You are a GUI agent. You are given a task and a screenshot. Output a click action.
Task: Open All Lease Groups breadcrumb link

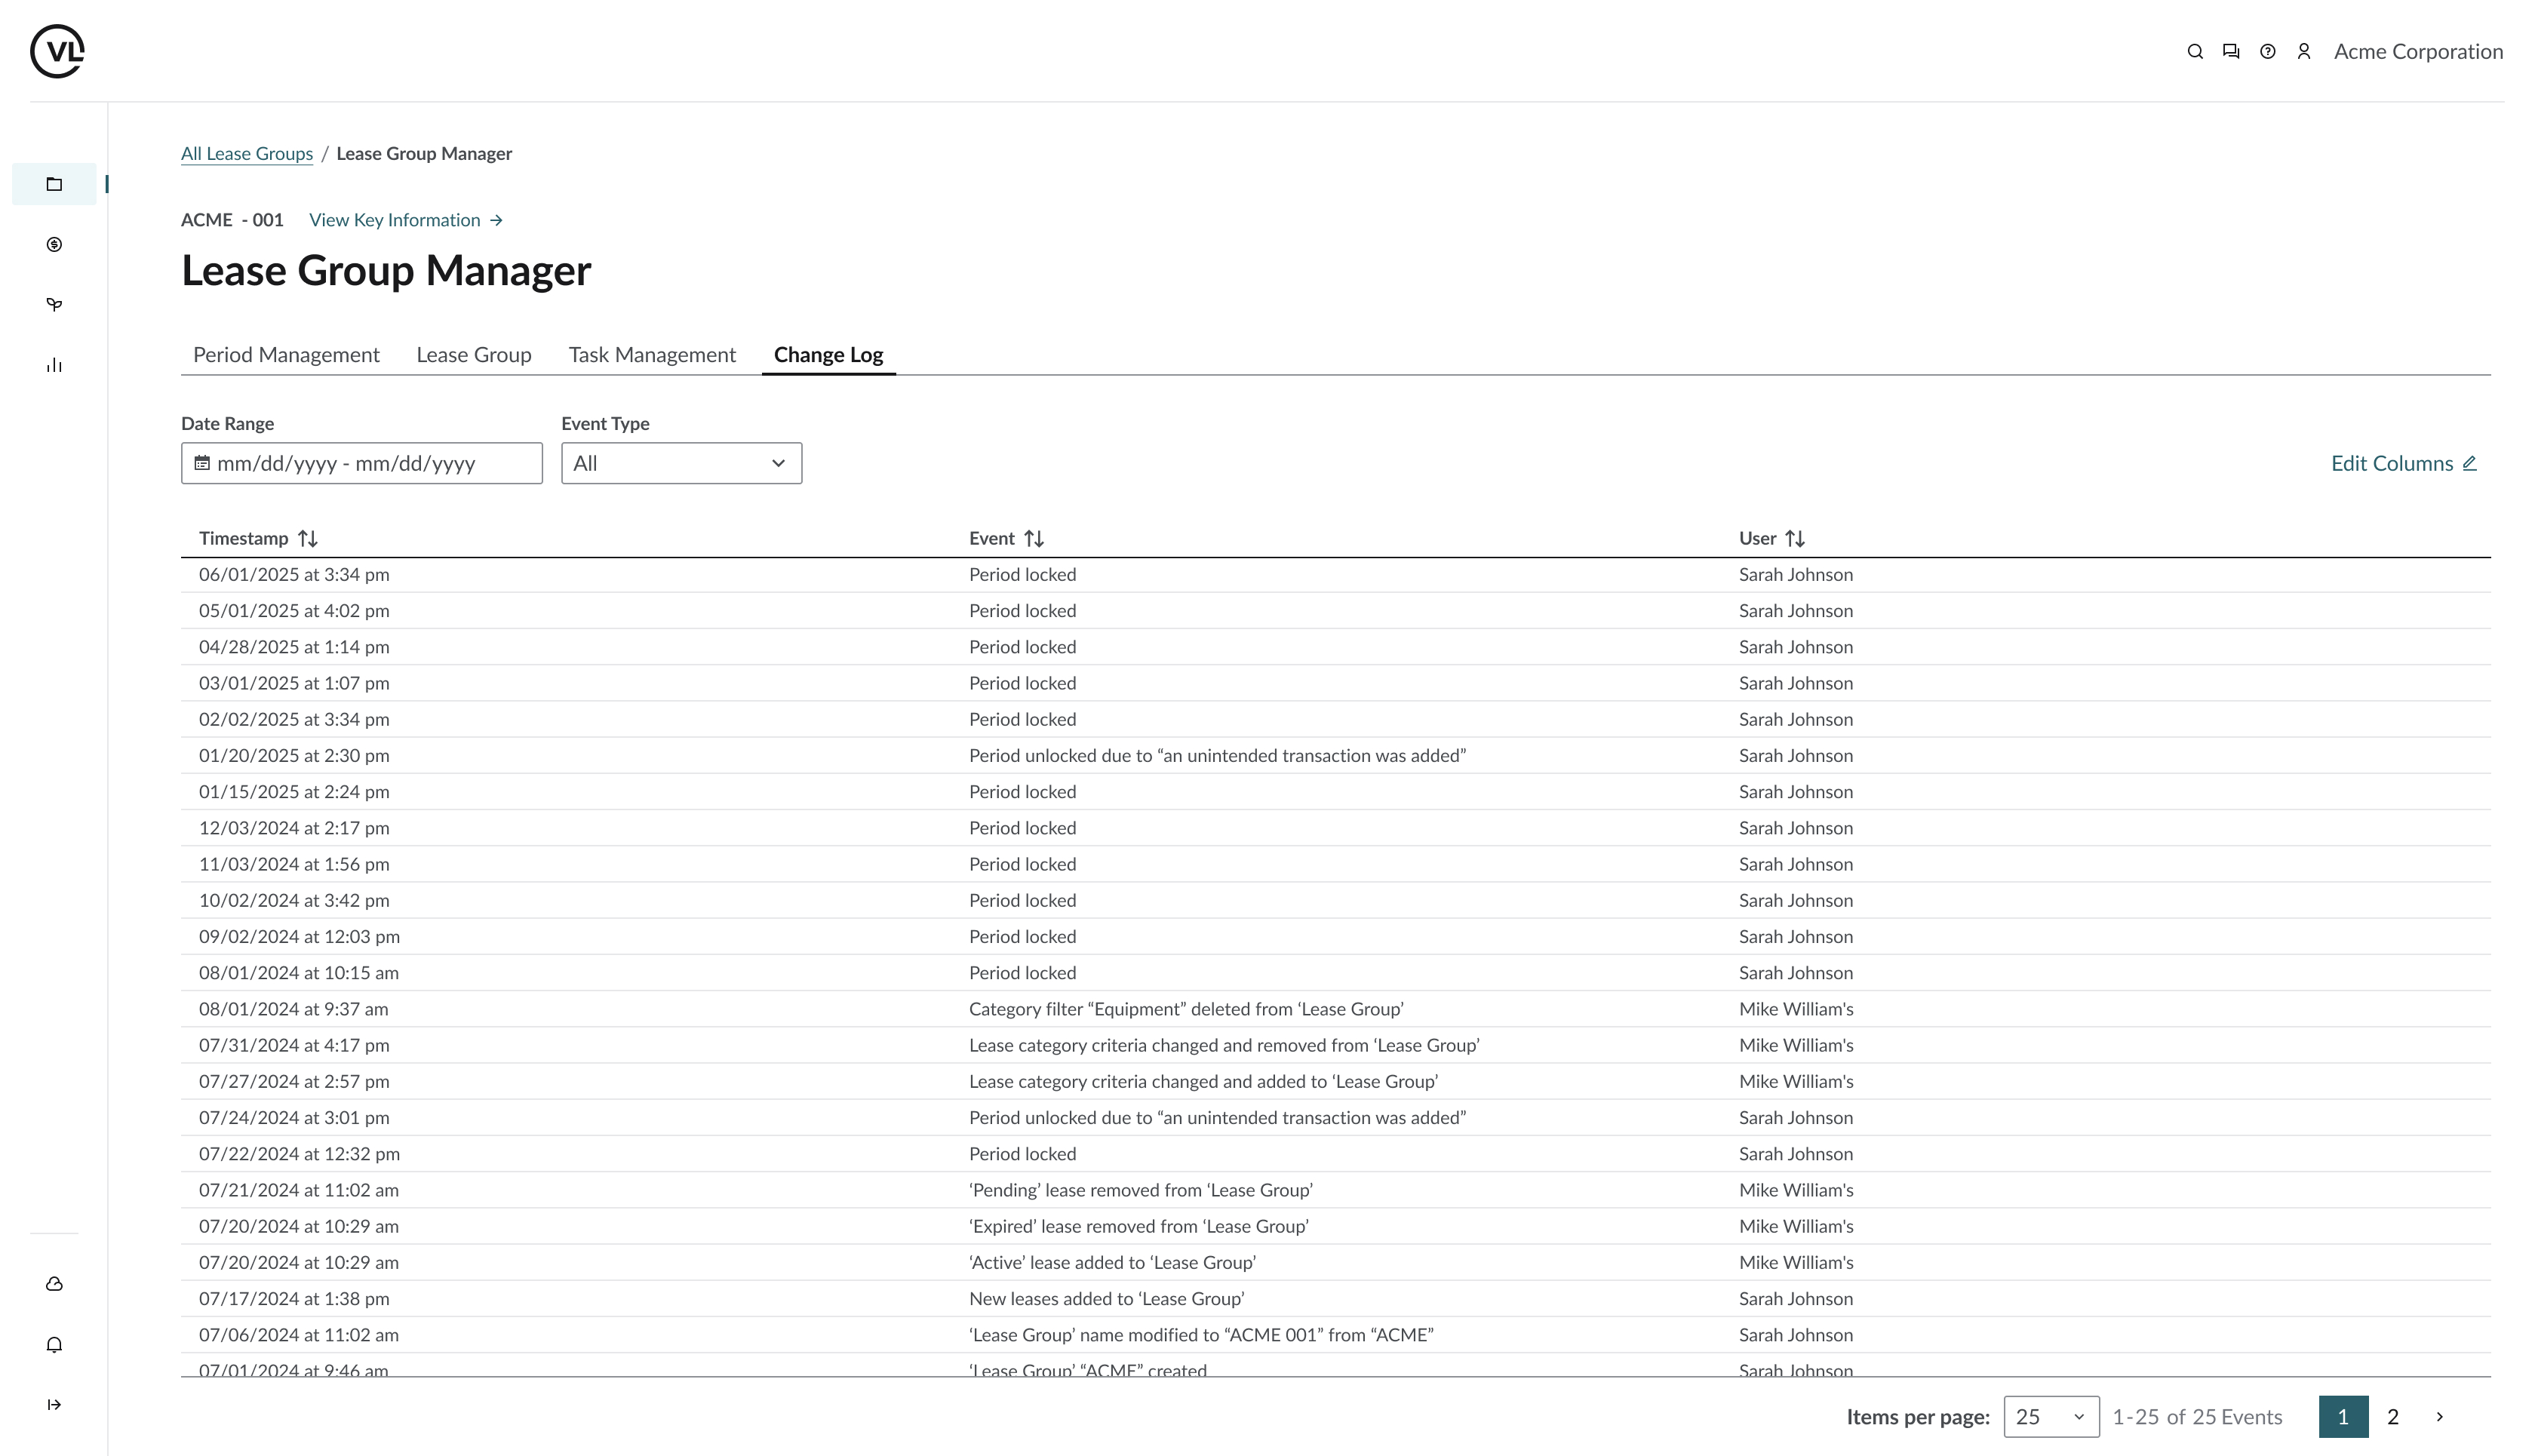247,154
